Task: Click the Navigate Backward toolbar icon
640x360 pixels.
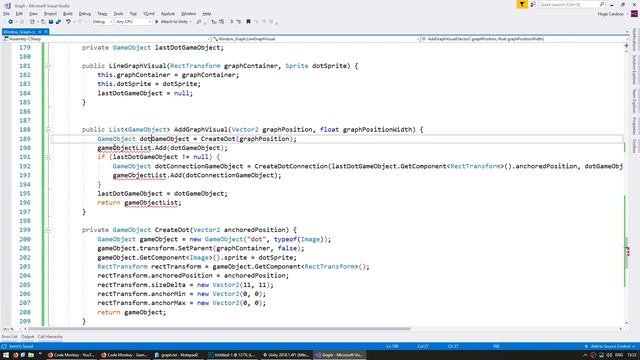Action: 10,22
